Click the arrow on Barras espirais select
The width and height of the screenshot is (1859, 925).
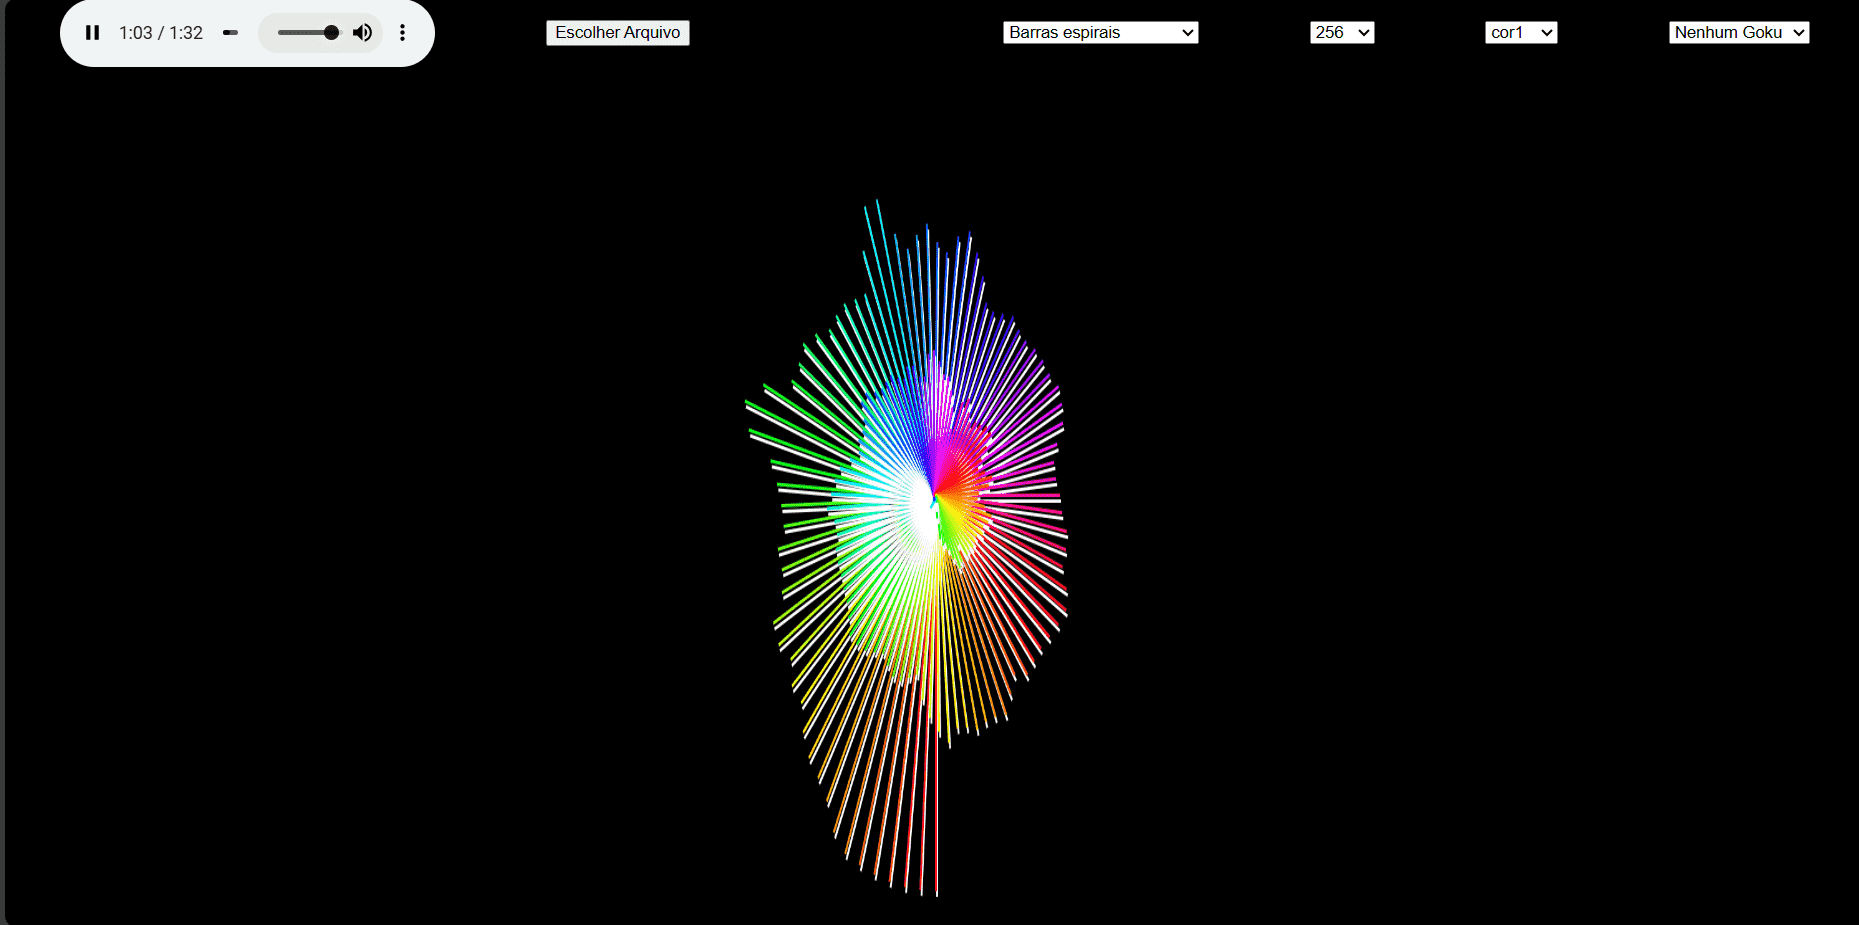click(x=1187, y=33)
